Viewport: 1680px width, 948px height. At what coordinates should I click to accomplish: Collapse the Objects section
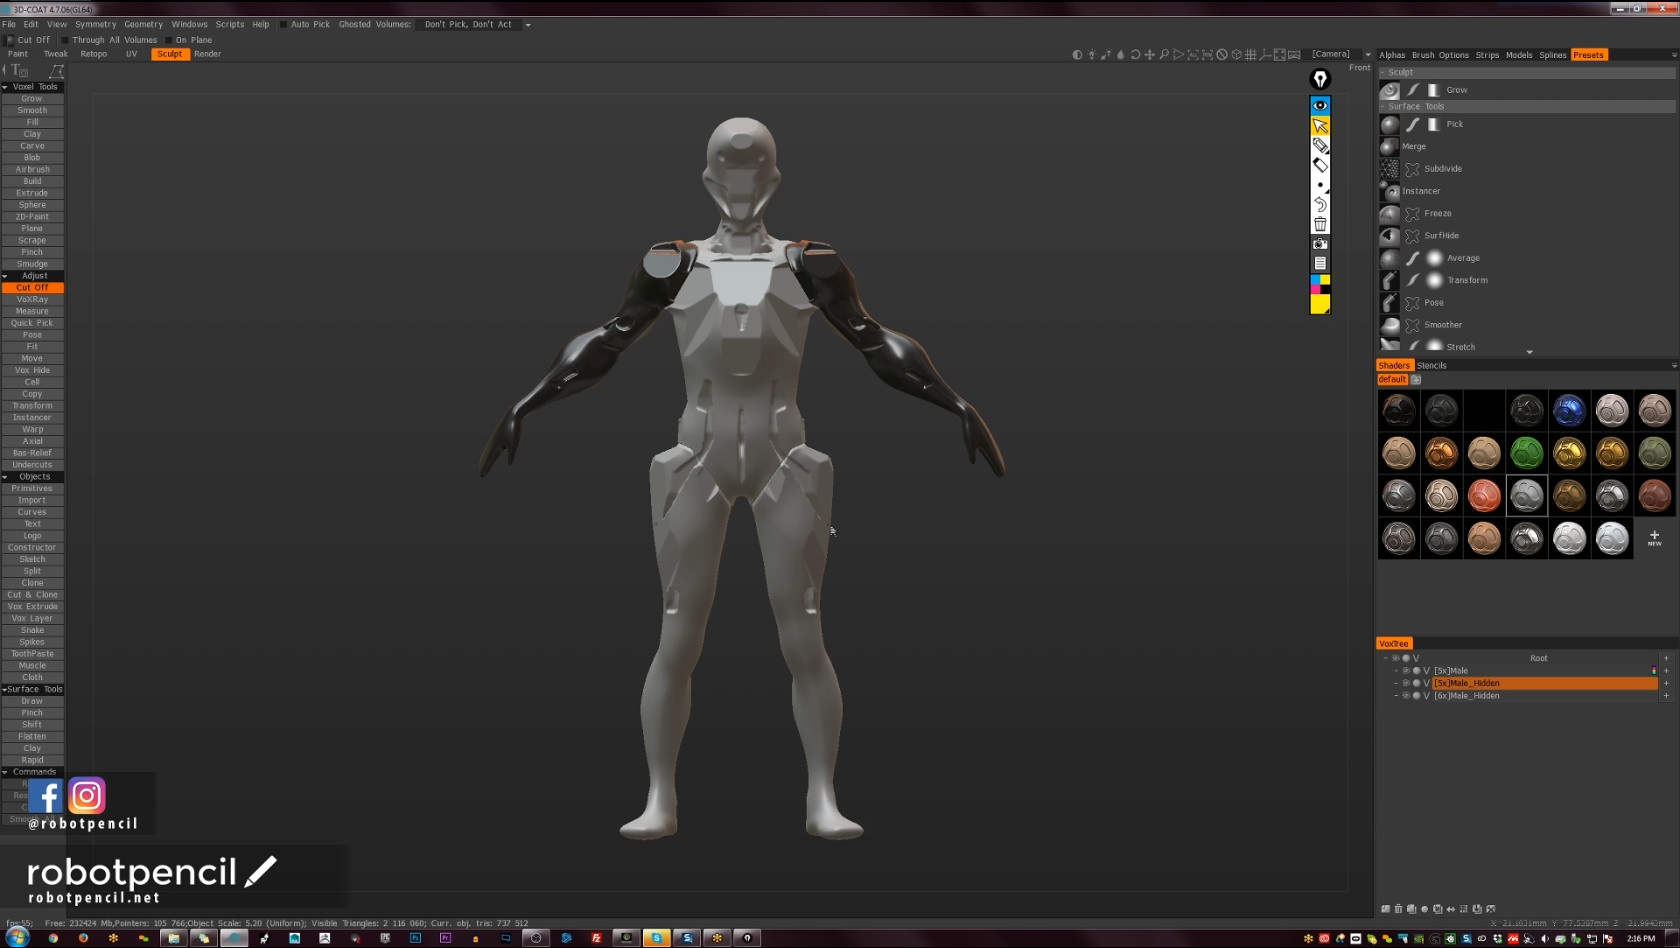pos(5,477)
